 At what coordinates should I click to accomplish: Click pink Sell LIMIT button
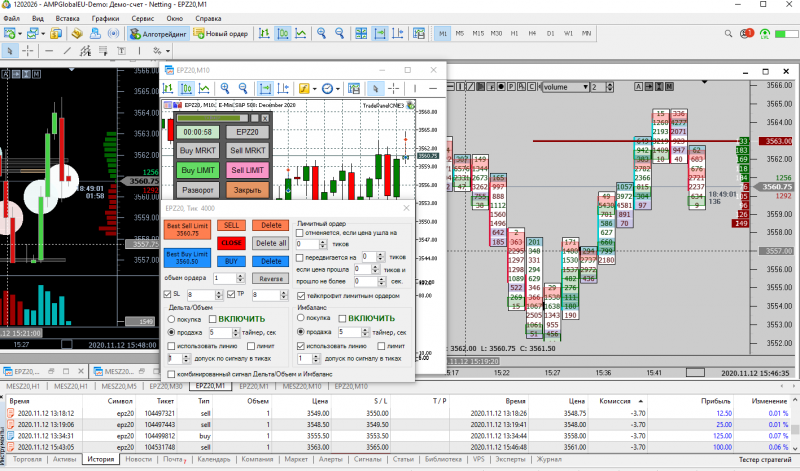pos(247,170)
